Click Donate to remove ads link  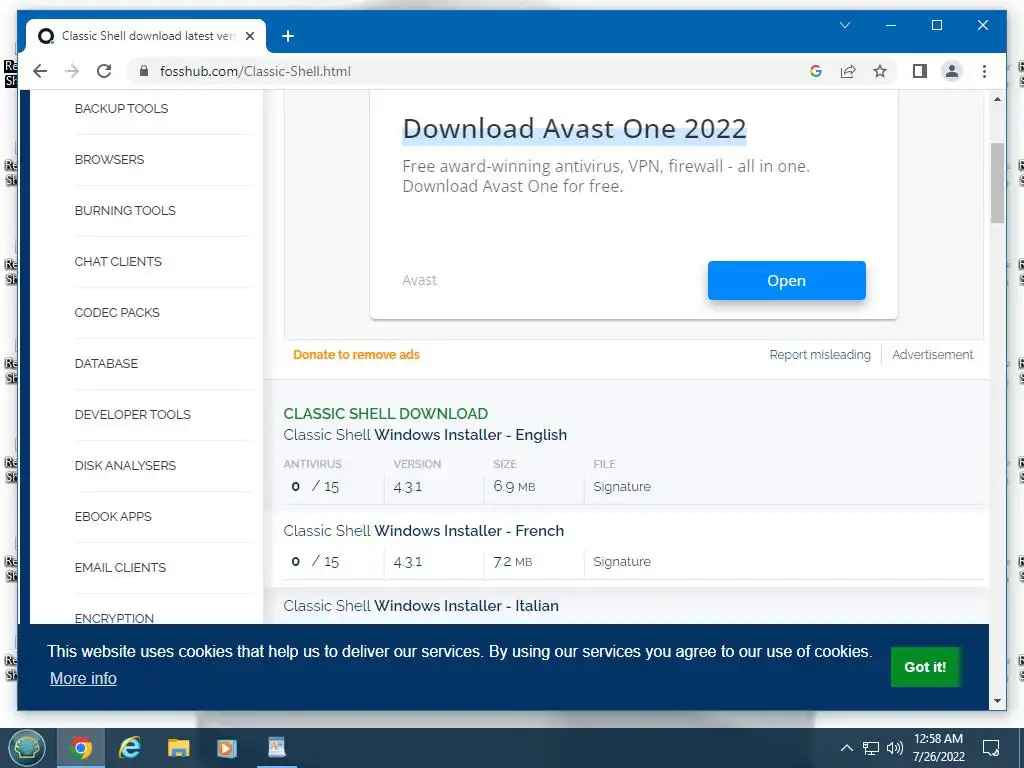click(356, 355)
